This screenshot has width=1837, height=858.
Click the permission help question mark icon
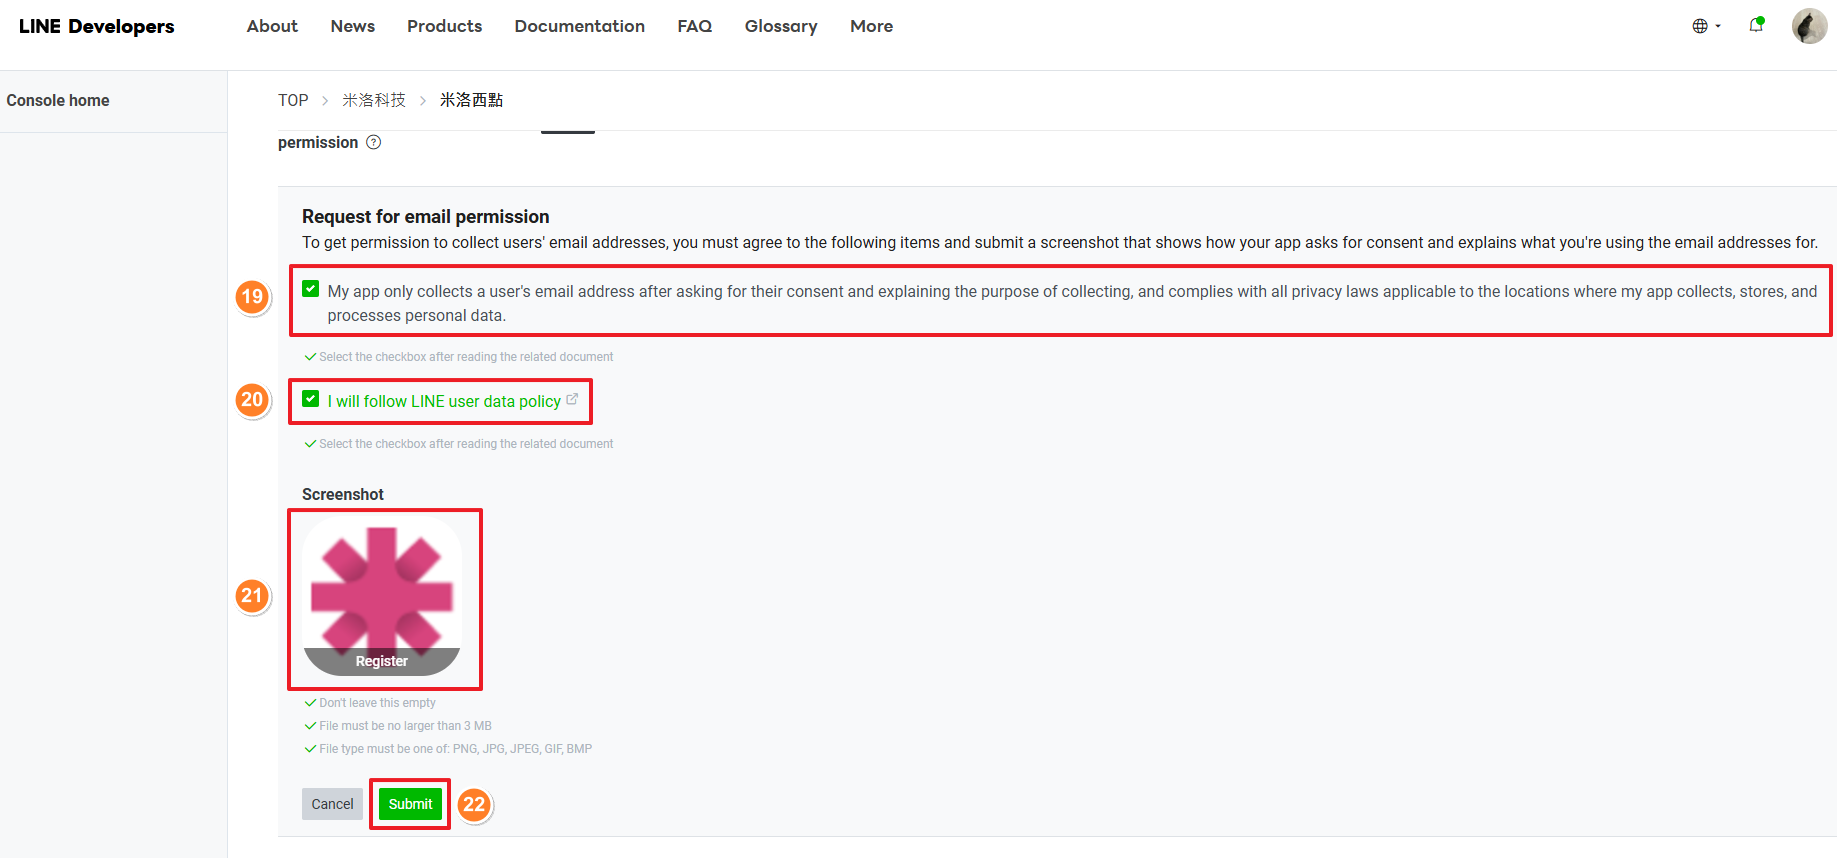(x=373, y=143)
